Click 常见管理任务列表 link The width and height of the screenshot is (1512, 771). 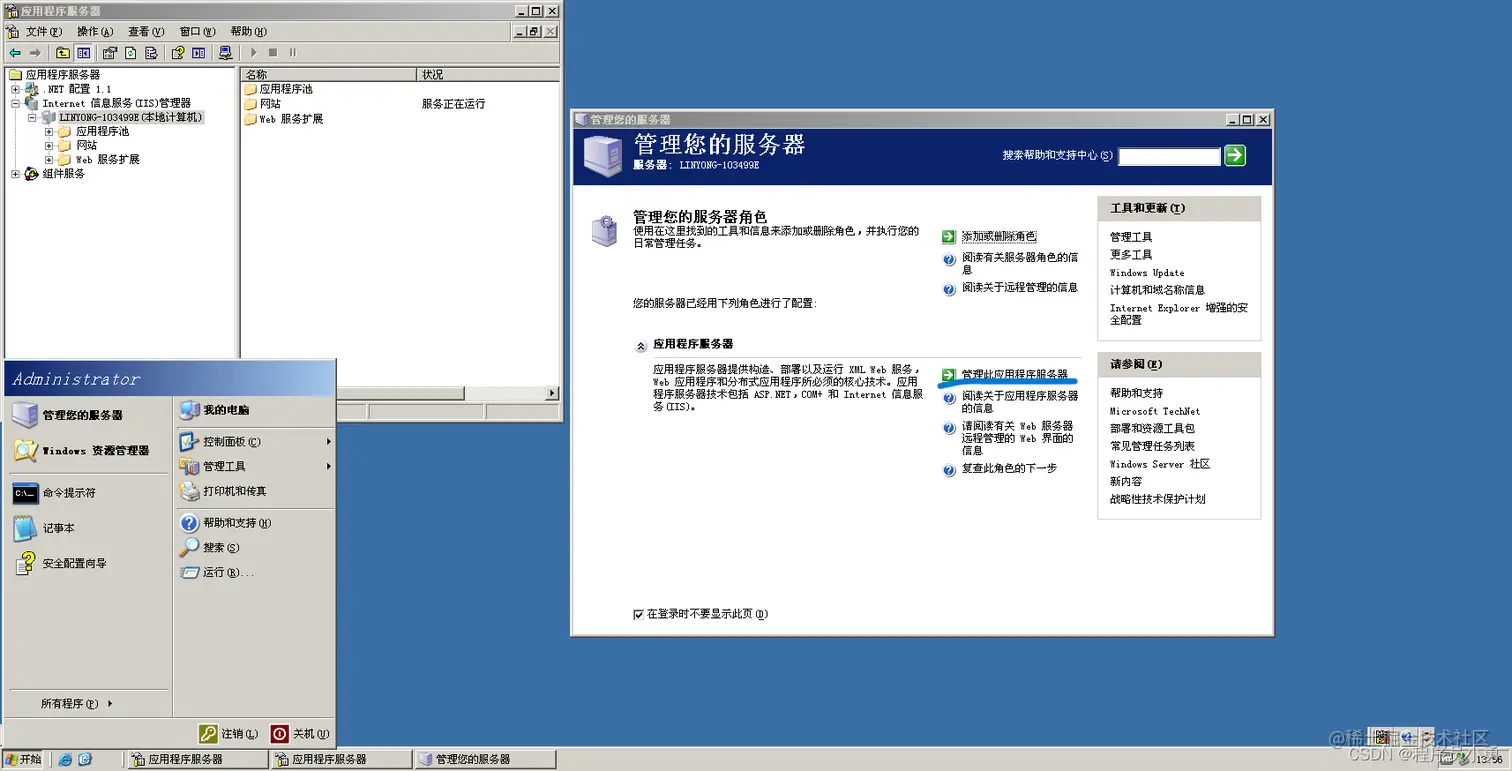coord(1152,446)
